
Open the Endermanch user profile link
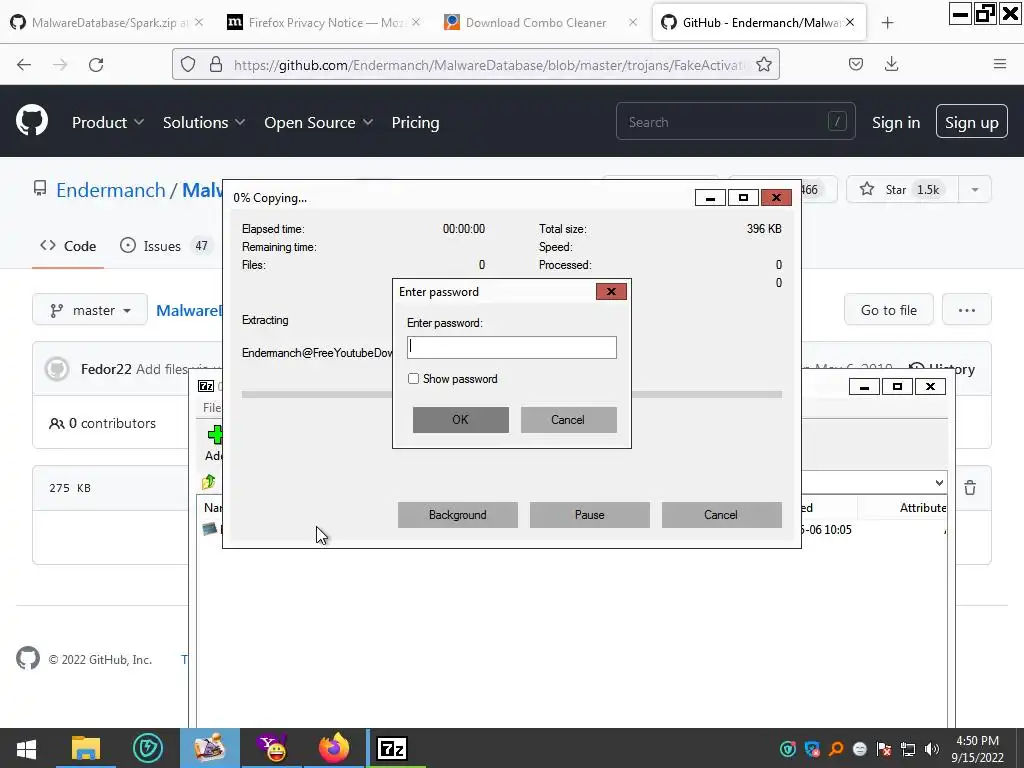click(110, 190)
